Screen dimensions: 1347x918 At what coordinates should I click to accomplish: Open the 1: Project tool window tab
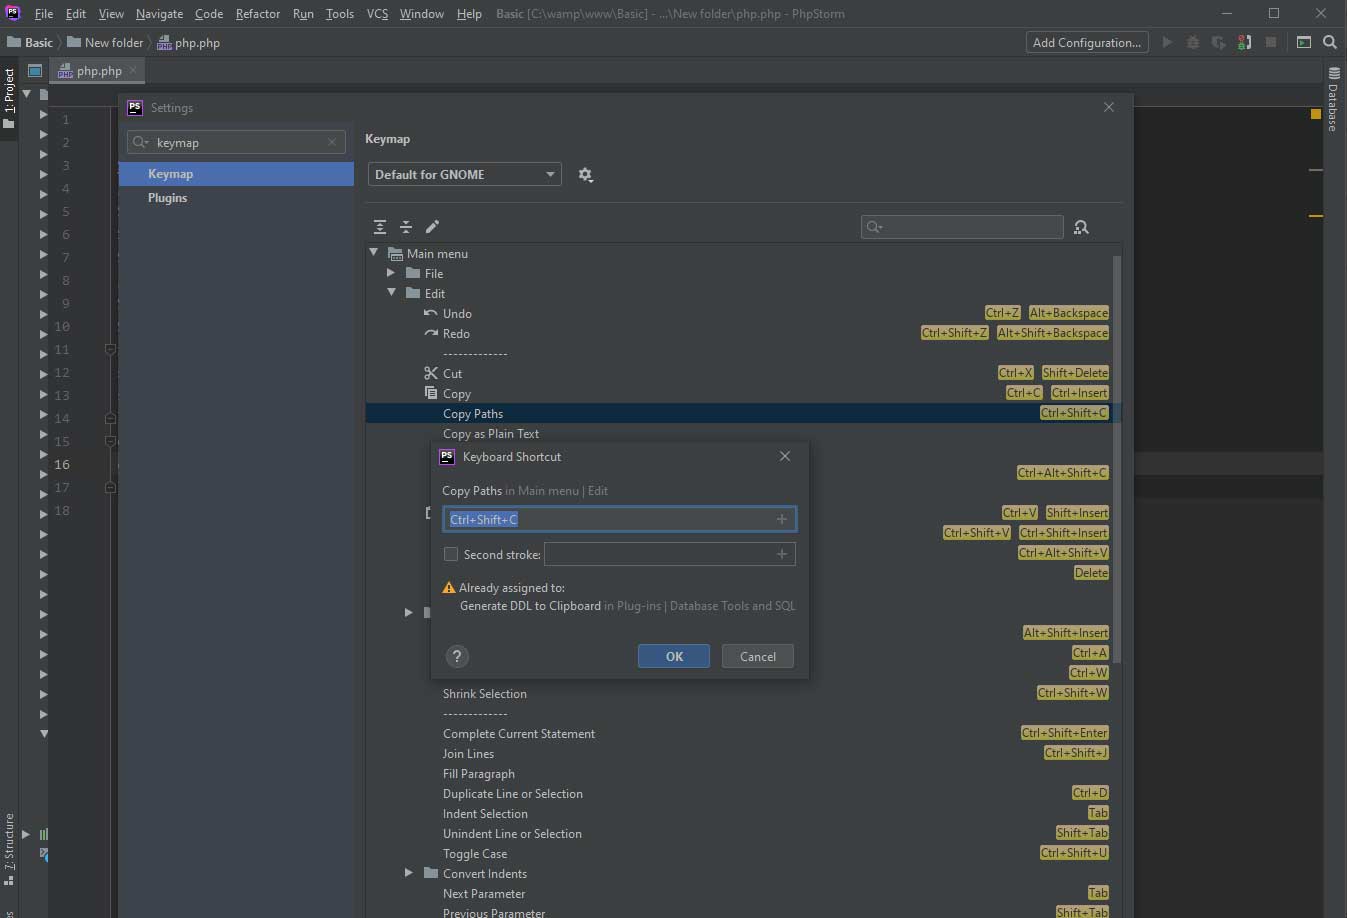click(9, 98)
